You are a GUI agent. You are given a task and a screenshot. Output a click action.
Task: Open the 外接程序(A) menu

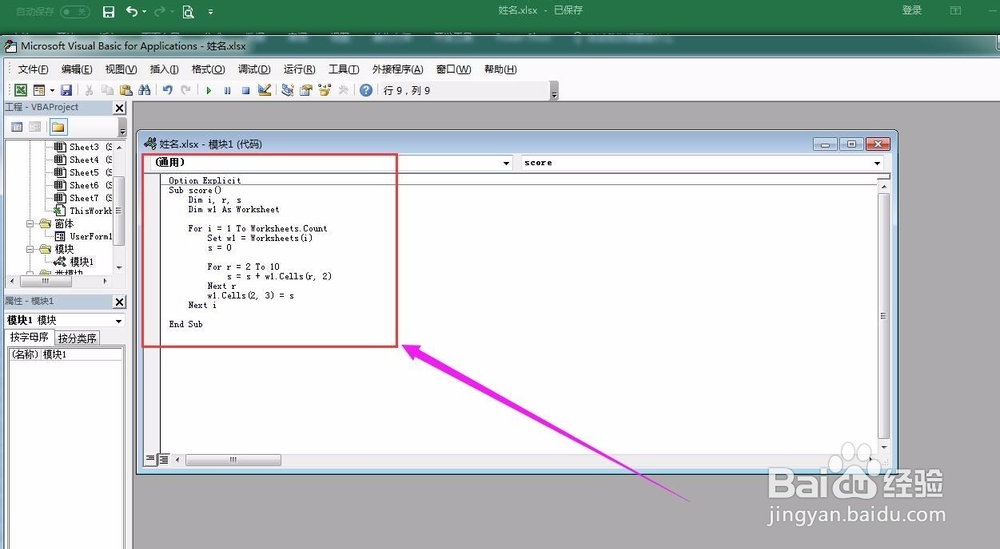[x=397, y=70]
